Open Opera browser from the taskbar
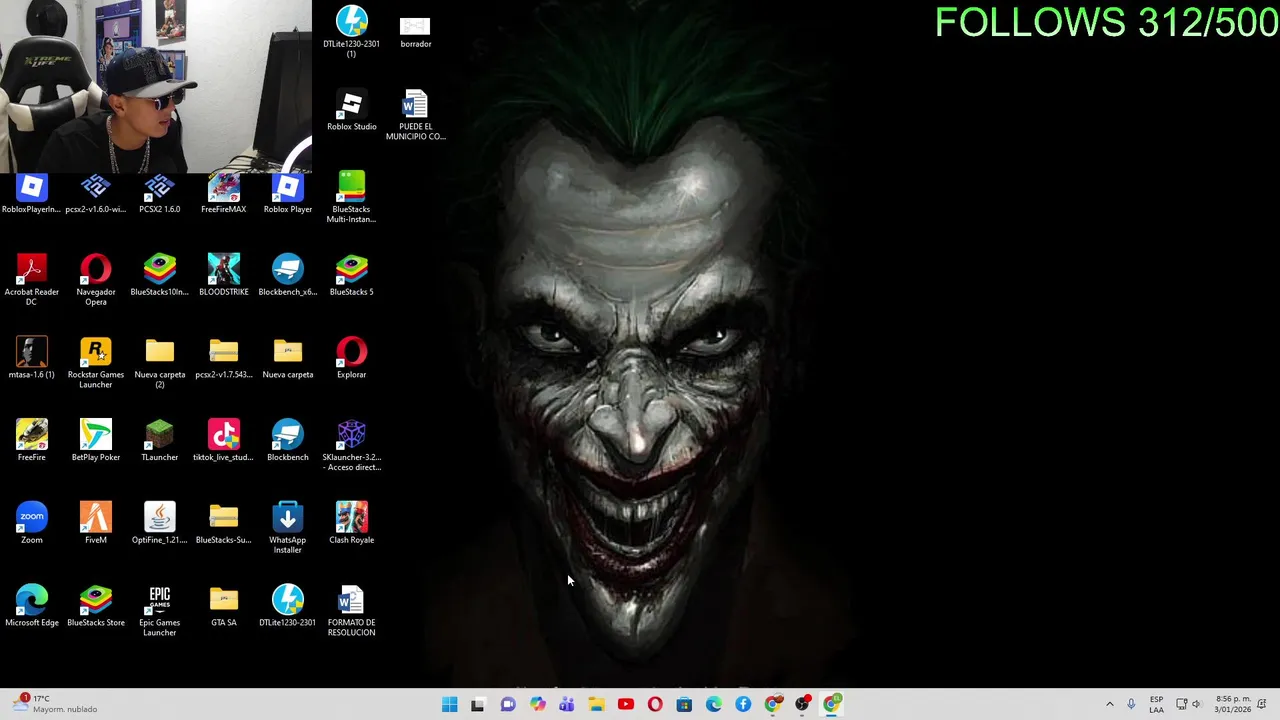The width and height of the screenshot is (1280, 720). [655, 704]
